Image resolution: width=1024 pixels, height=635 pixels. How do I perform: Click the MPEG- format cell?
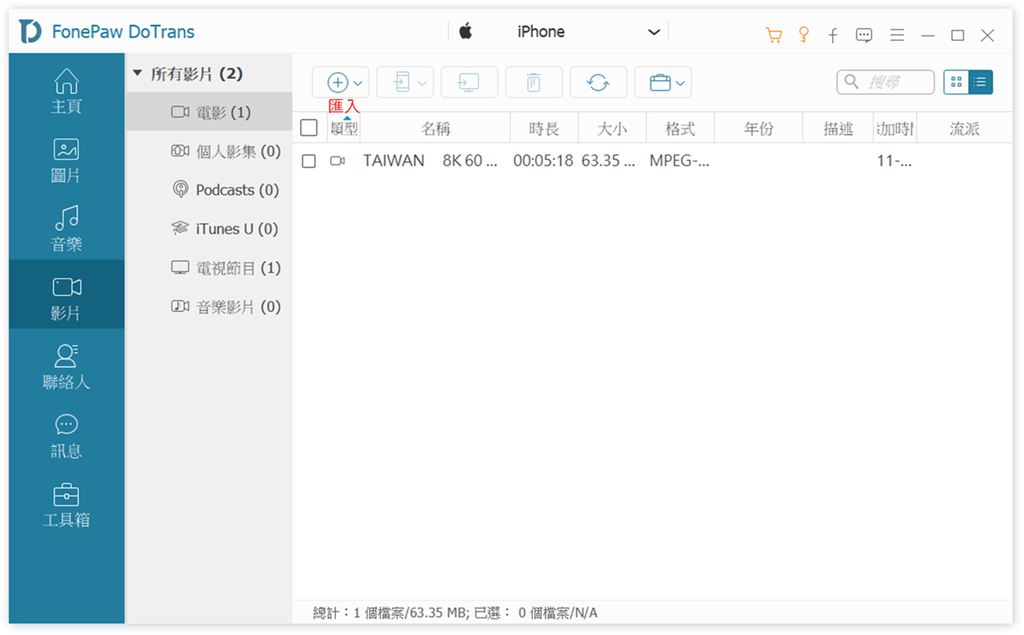[679, 161]
